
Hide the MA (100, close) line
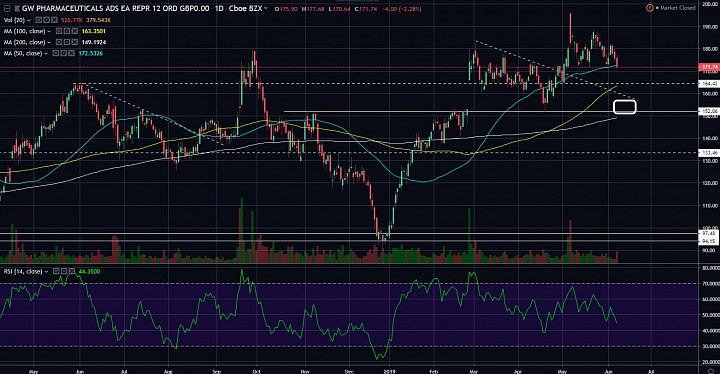(59, 31)
